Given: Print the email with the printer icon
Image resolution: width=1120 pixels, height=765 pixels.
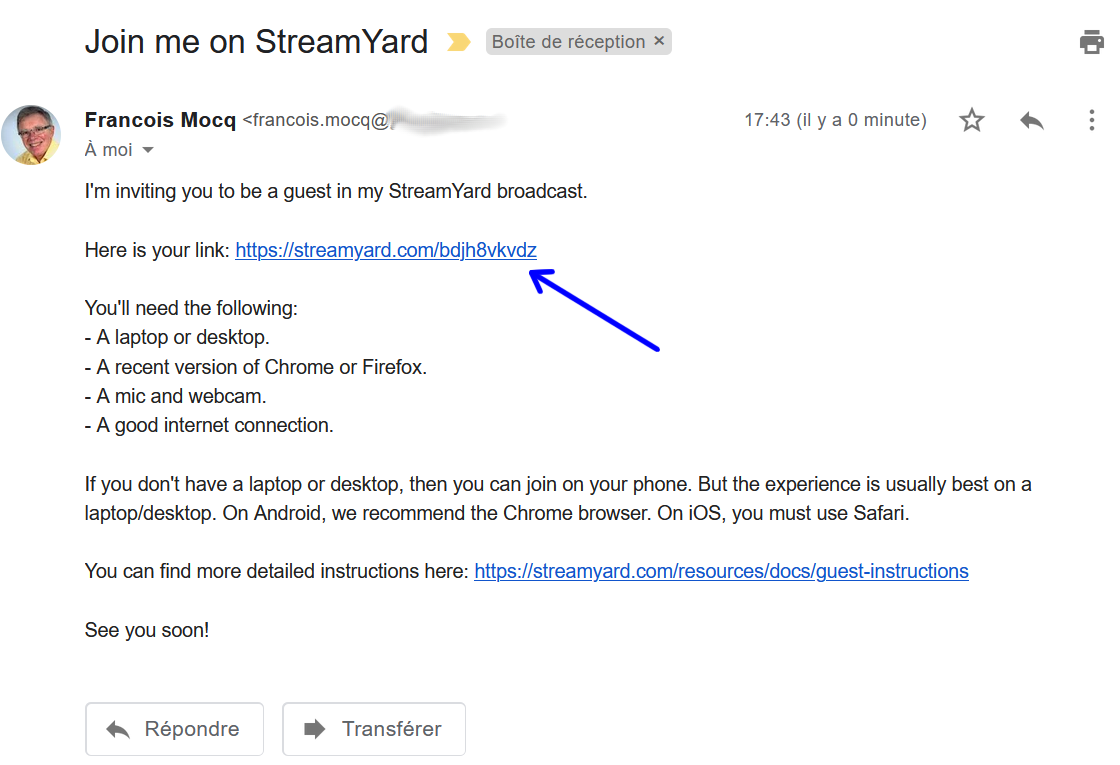Looking at the screenshot, I should coord(1091,42).
